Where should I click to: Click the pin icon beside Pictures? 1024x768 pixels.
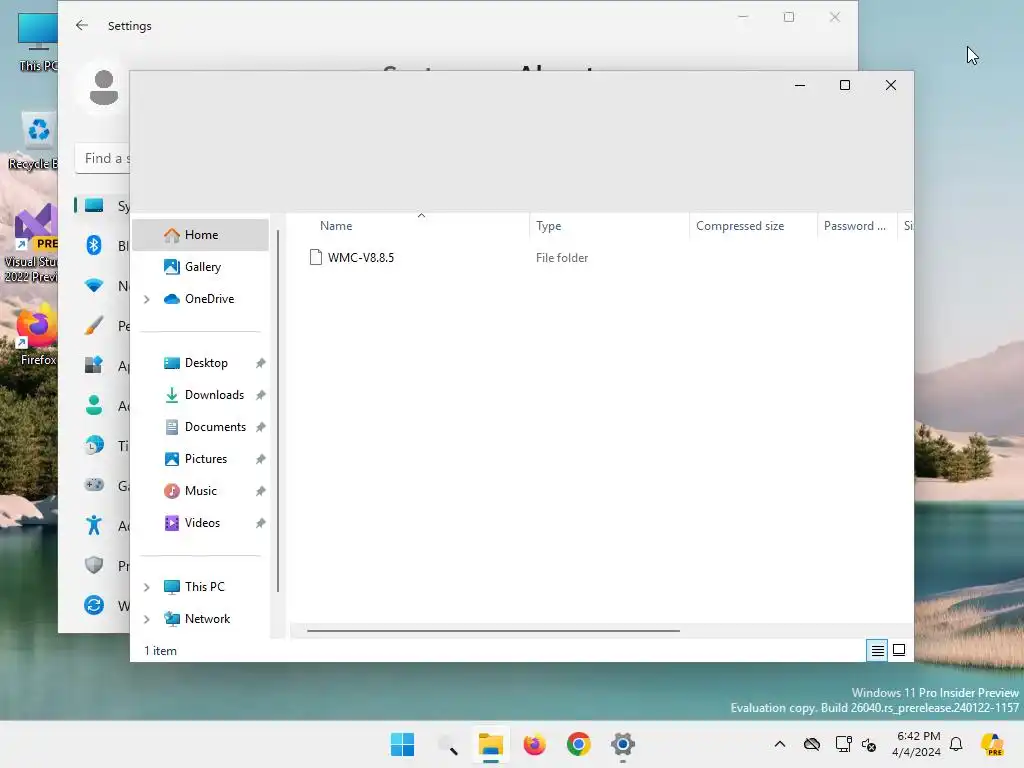point(261,459)
